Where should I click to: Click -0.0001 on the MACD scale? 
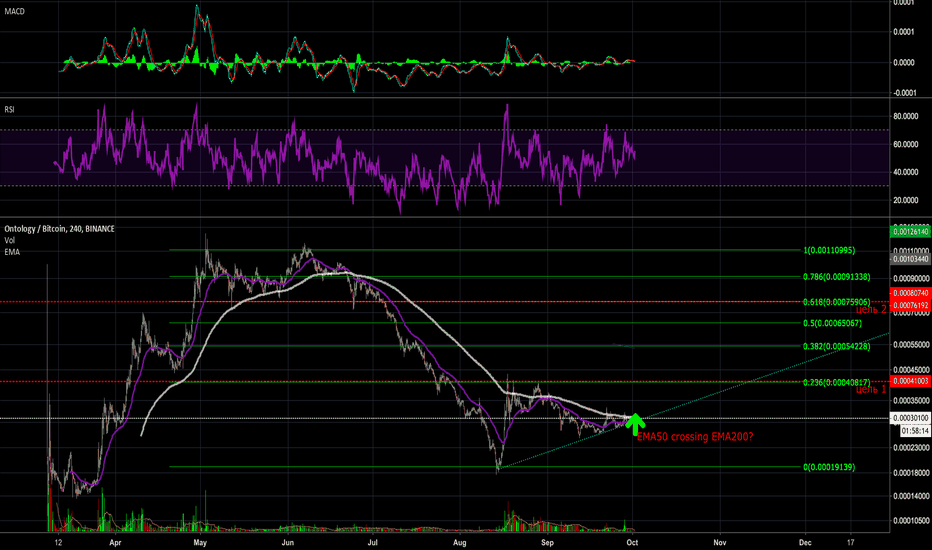[904, 93]
